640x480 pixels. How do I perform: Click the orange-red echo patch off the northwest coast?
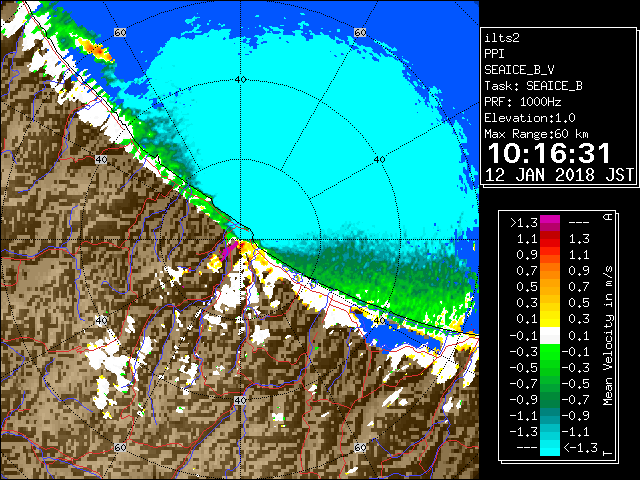[96, 48]
